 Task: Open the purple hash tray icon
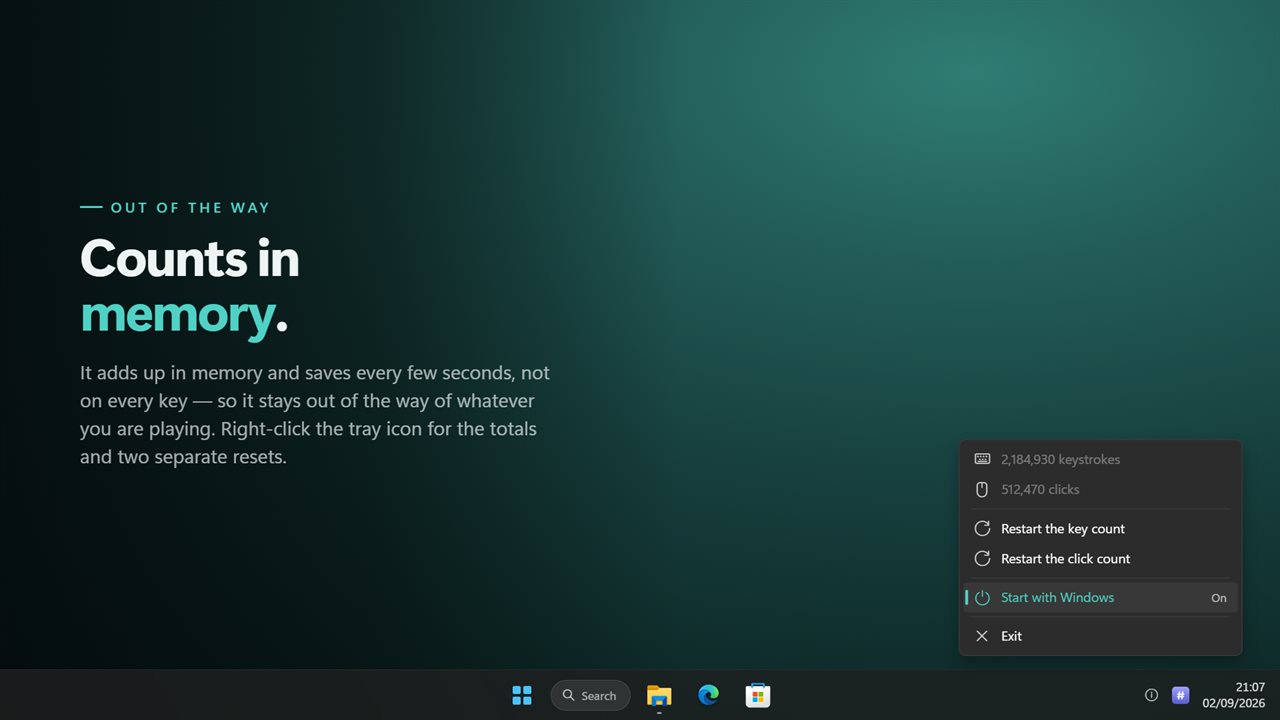1180,695
